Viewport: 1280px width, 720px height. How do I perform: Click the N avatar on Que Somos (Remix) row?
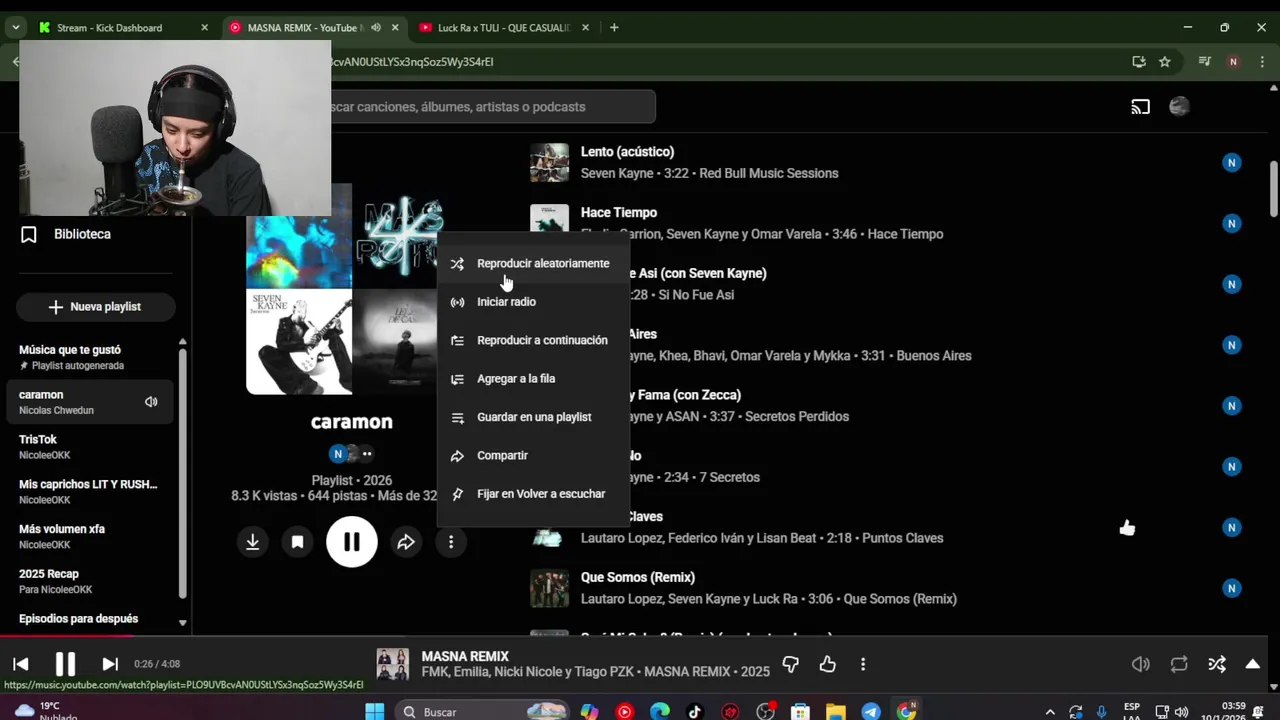(x=1232, y=588)
